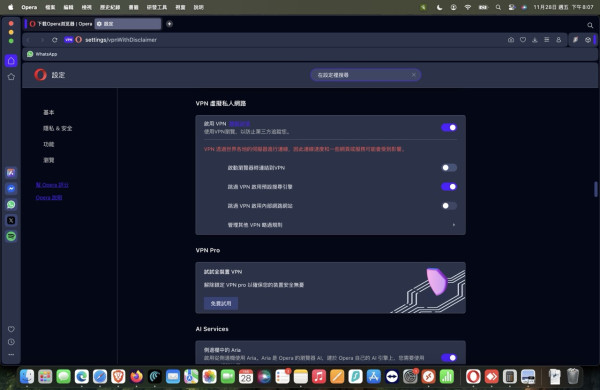The height and width of the screenshot is (390, 600).
Task: Open Spotlight search in the menu bar
Action: (498, 7)
